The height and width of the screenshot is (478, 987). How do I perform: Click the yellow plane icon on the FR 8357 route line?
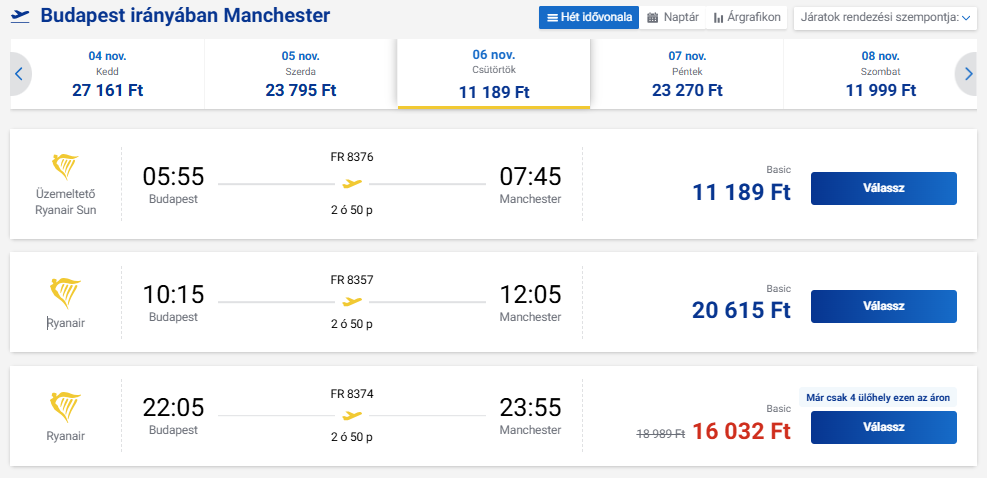[351, 301]
